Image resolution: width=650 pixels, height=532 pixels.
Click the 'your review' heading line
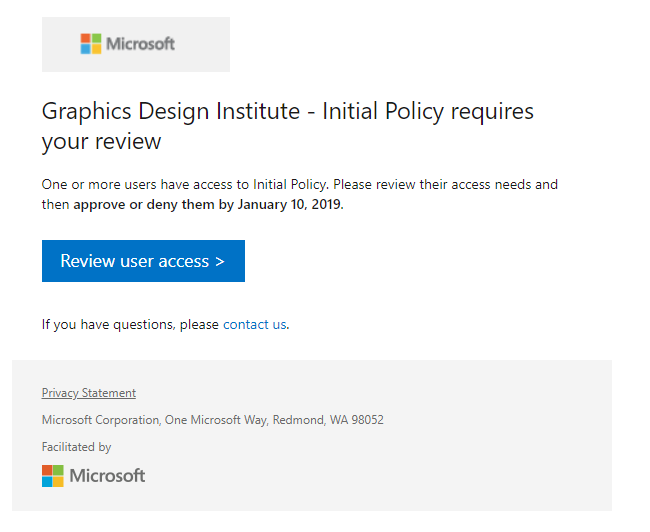pos(101,142)
